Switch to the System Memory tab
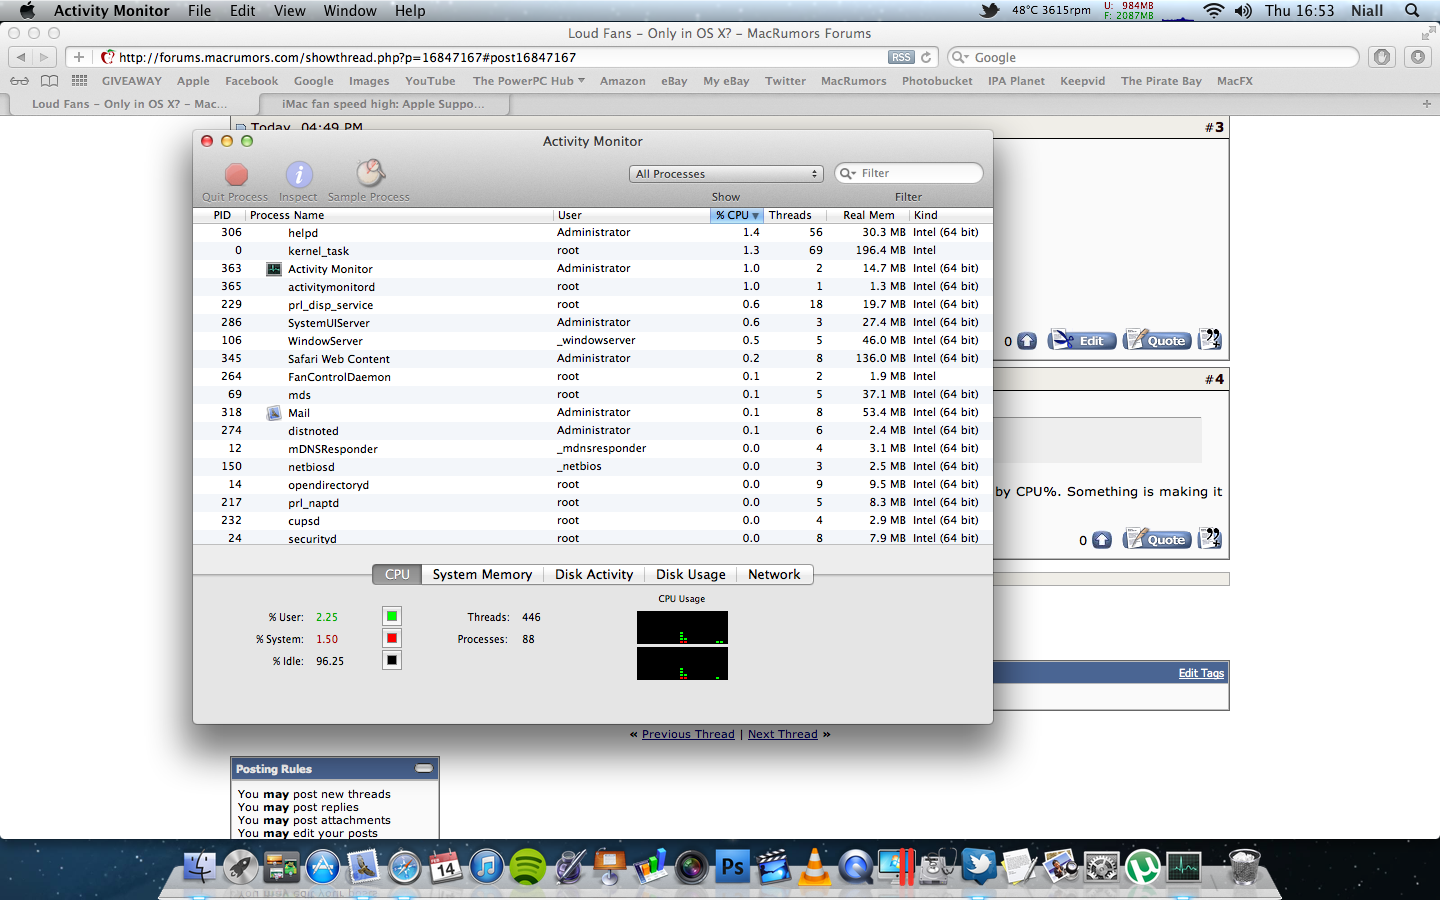This screenshot has width=1440, height=900. 482,574
